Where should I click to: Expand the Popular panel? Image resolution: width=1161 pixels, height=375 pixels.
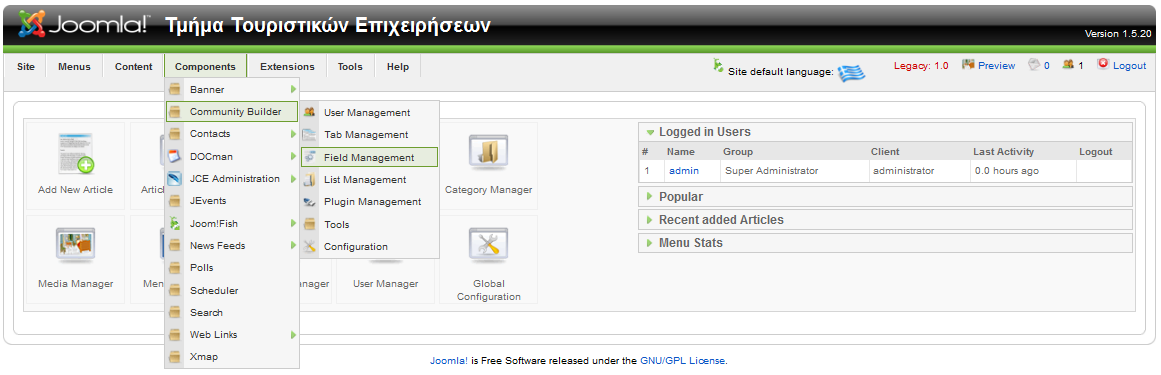(x=885, y=196)
